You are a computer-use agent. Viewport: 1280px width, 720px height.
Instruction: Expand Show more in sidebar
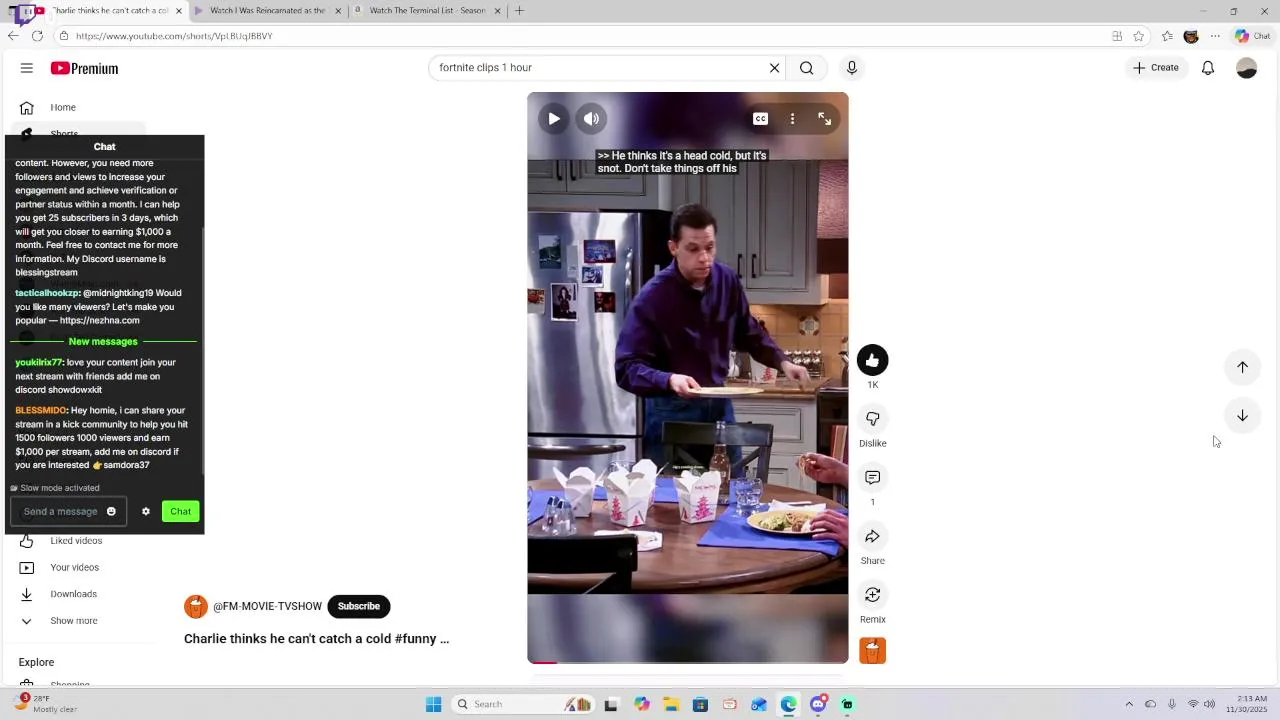(x=75, y=621)
